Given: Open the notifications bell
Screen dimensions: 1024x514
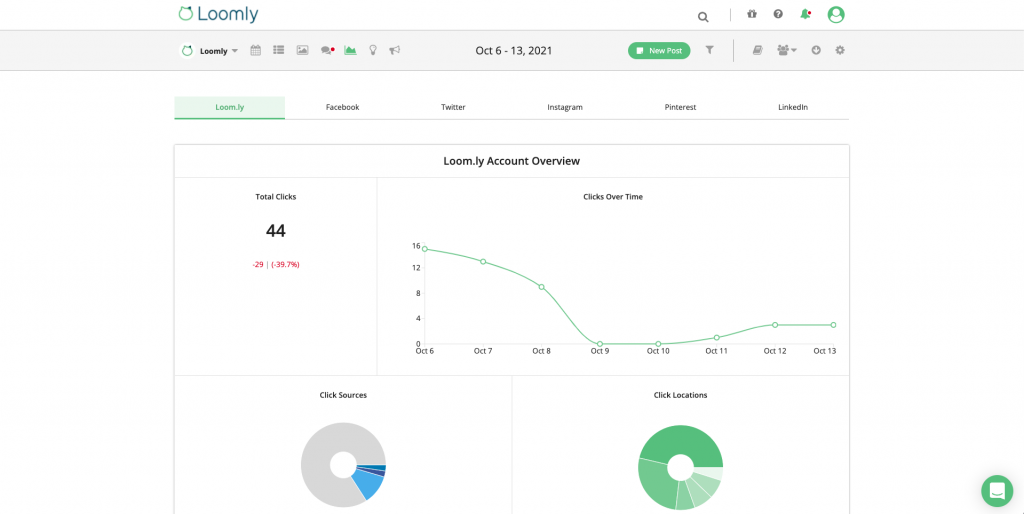Looking at the screenshot, I should [805, 14].
